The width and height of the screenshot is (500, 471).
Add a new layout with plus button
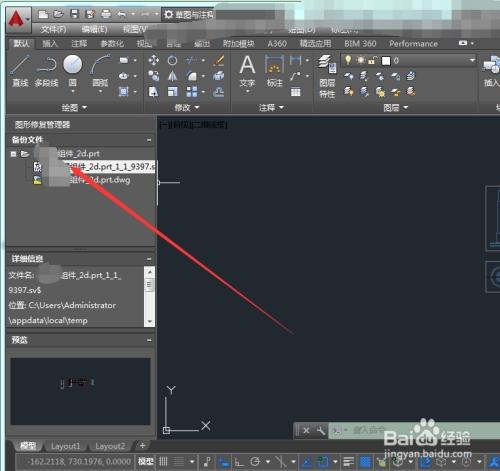pos(142,446)
